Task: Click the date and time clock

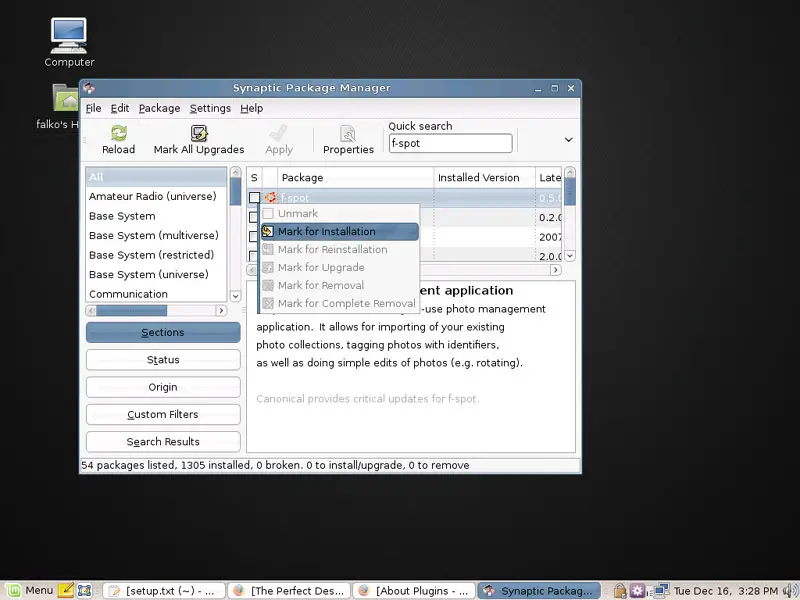Action: 726,591
